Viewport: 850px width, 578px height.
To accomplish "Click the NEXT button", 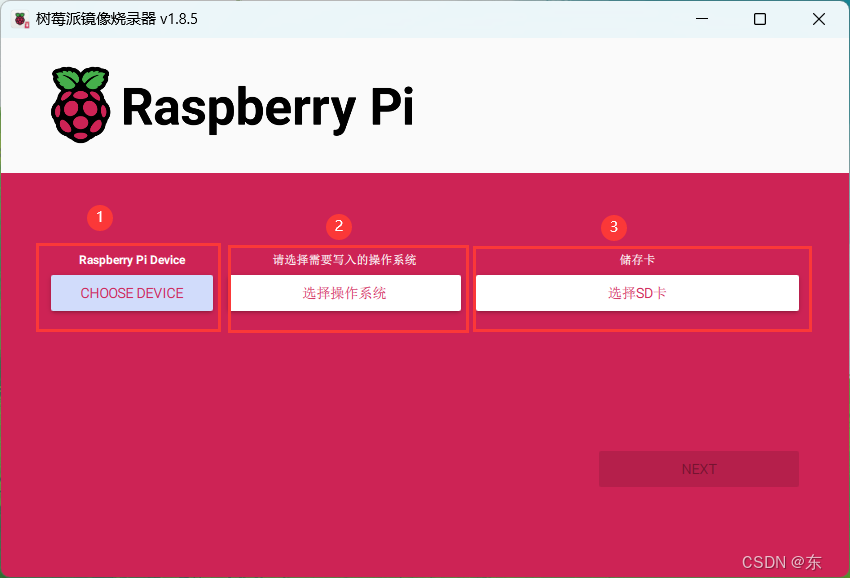I will click(699, 469).
